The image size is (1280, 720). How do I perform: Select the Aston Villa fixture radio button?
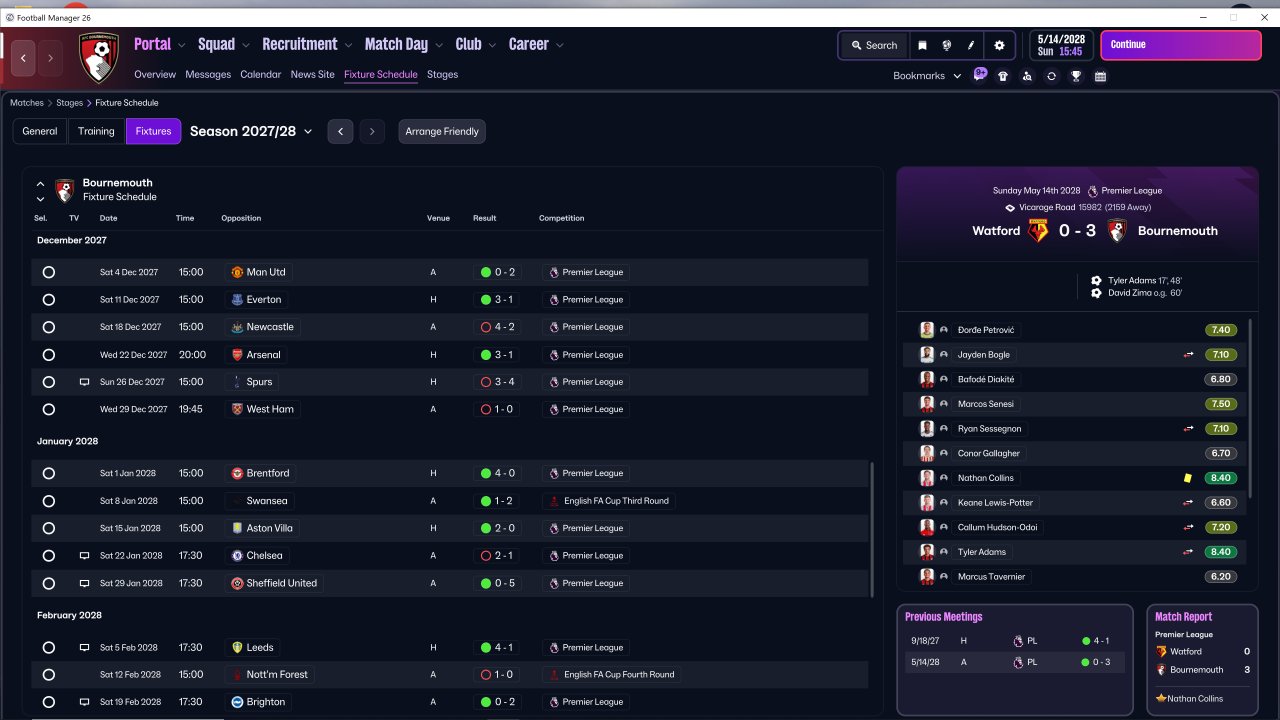click(49, 528)
